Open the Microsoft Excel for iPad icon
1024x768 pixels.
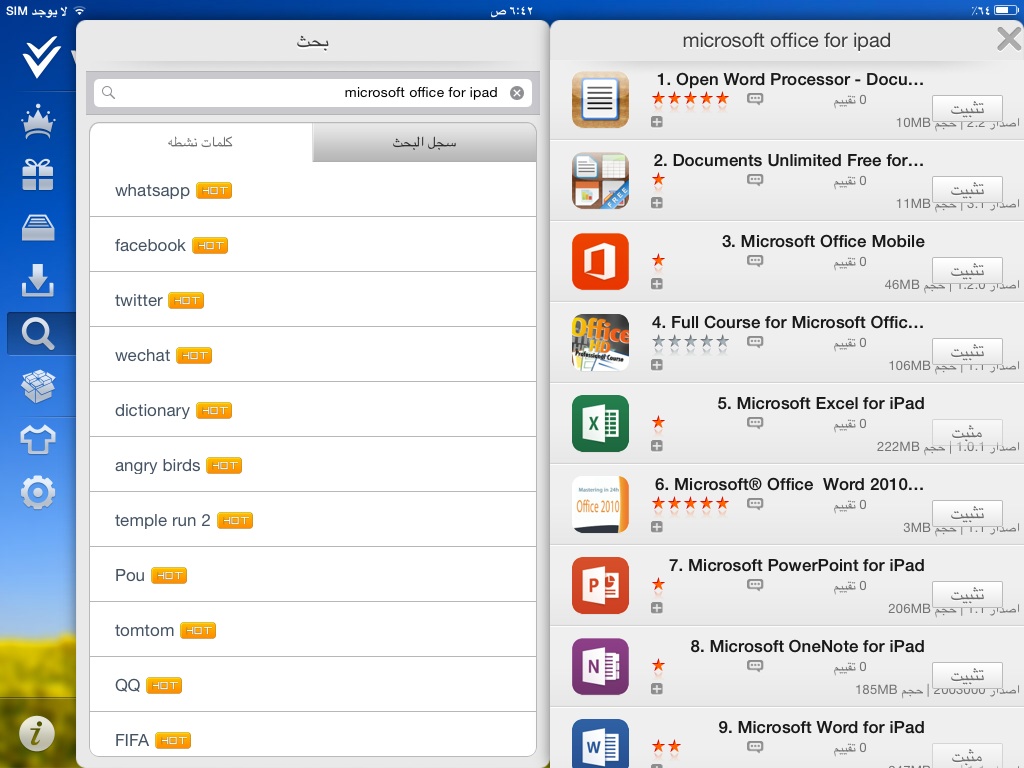600,423
